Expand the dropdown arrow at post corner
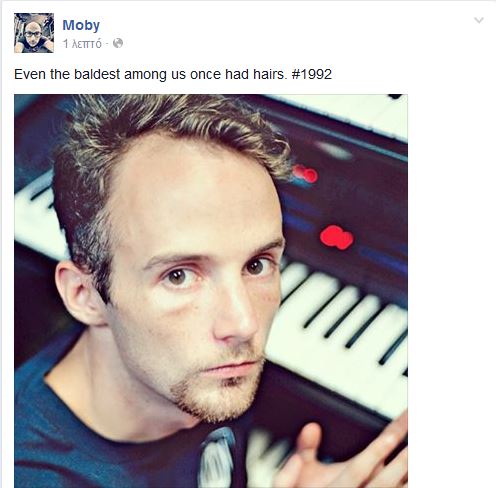Viewport: 496px width, 488px height. 479,20
